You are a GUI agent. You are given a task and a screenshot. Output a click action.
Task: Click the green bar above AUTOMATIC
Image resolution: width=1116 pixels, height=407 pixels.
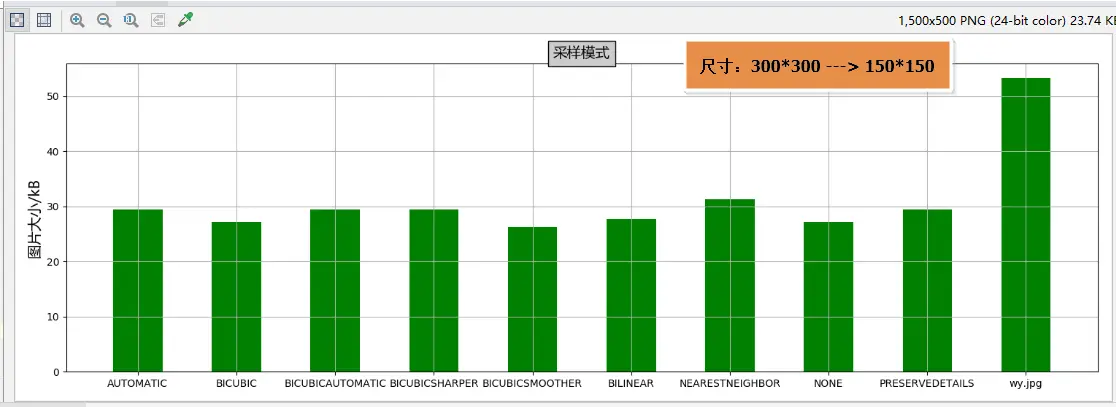pyautogui.click(x=138, y=290)
